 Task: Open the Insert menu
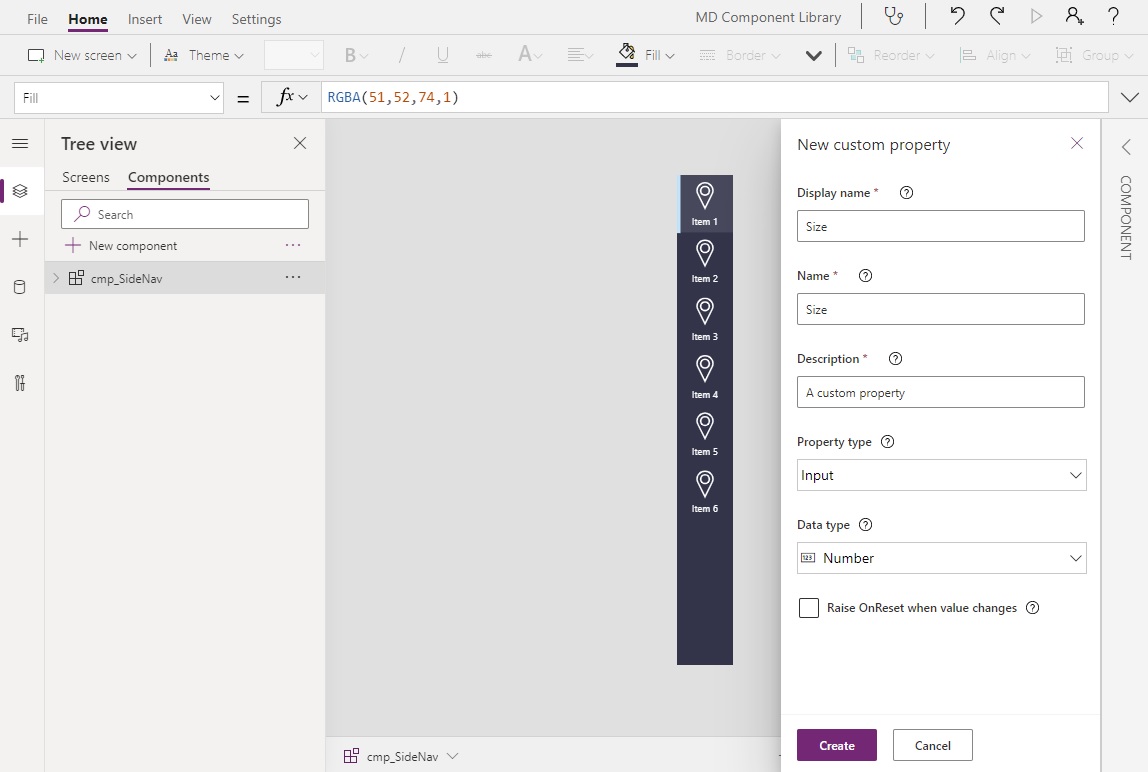tap(144, 18)
